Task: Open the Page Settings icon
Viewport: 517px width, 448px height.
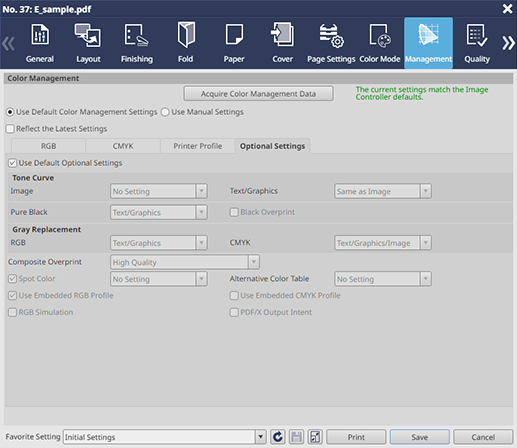Action: coord(331,43)
